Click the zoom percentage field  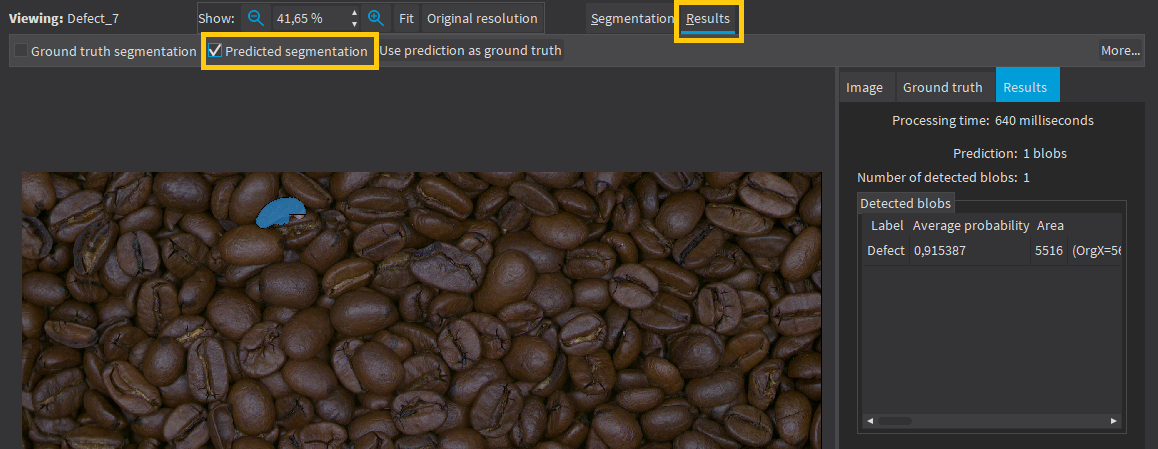point(308,18)
